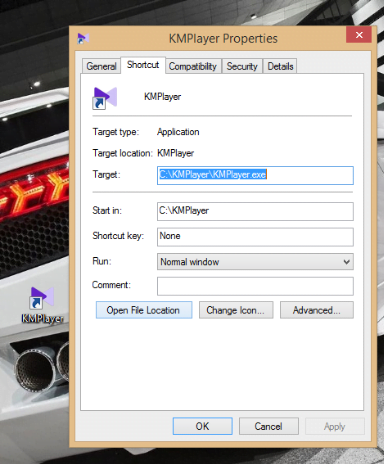Open Advanced shortcut properties
This screenshot has width=384, height=464.
[x=317, y=310]
